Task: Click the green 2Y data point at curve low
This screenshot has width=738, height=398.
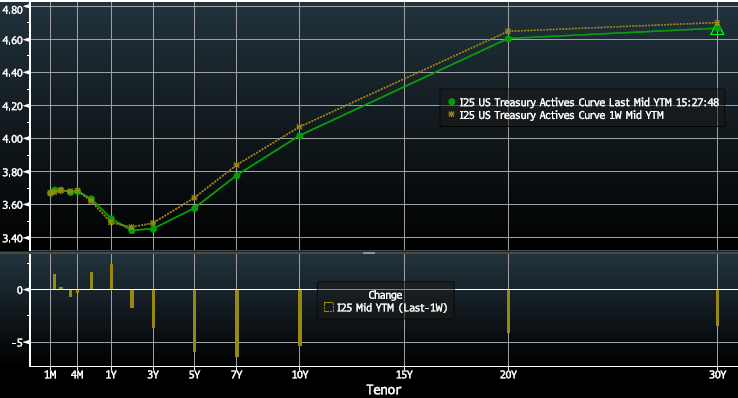Action: [132, 231]
